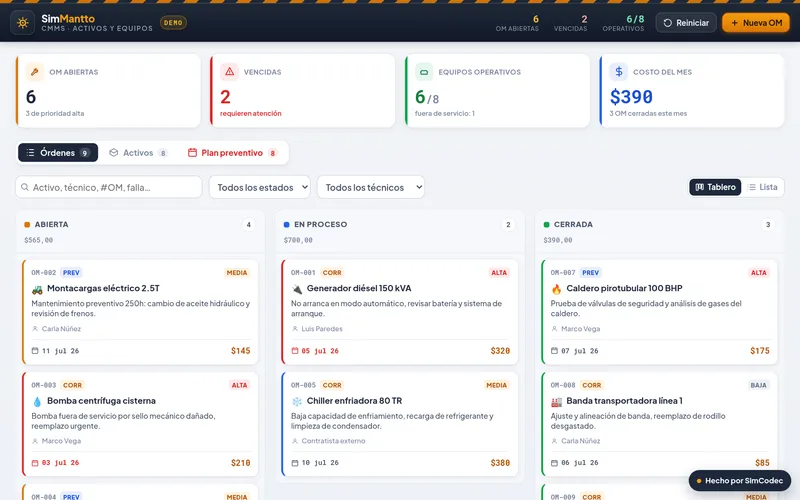Click the order search input field
This screenshot has width=800, height=500.
pos(109,187)
